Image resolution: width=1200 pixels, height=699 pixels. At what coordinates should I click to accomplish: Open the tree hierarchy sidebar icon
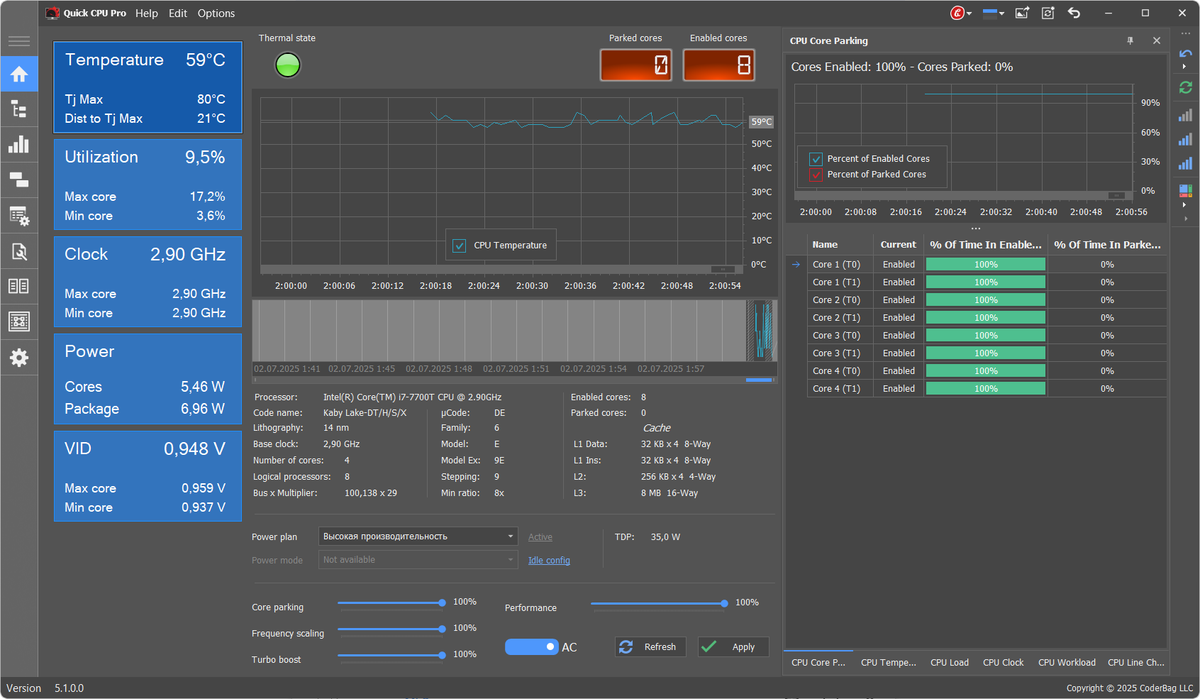pyautogui.click(x=18, y=110)
